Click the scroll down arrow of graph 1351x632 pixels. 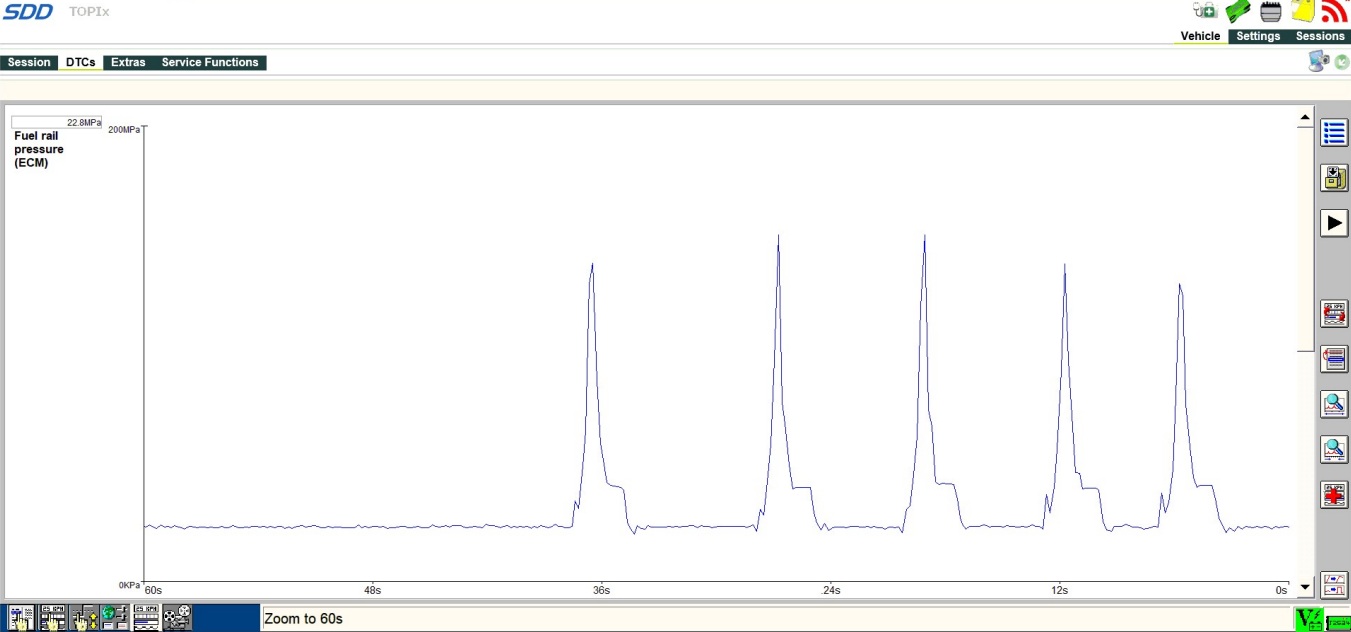click(1305, 588)
